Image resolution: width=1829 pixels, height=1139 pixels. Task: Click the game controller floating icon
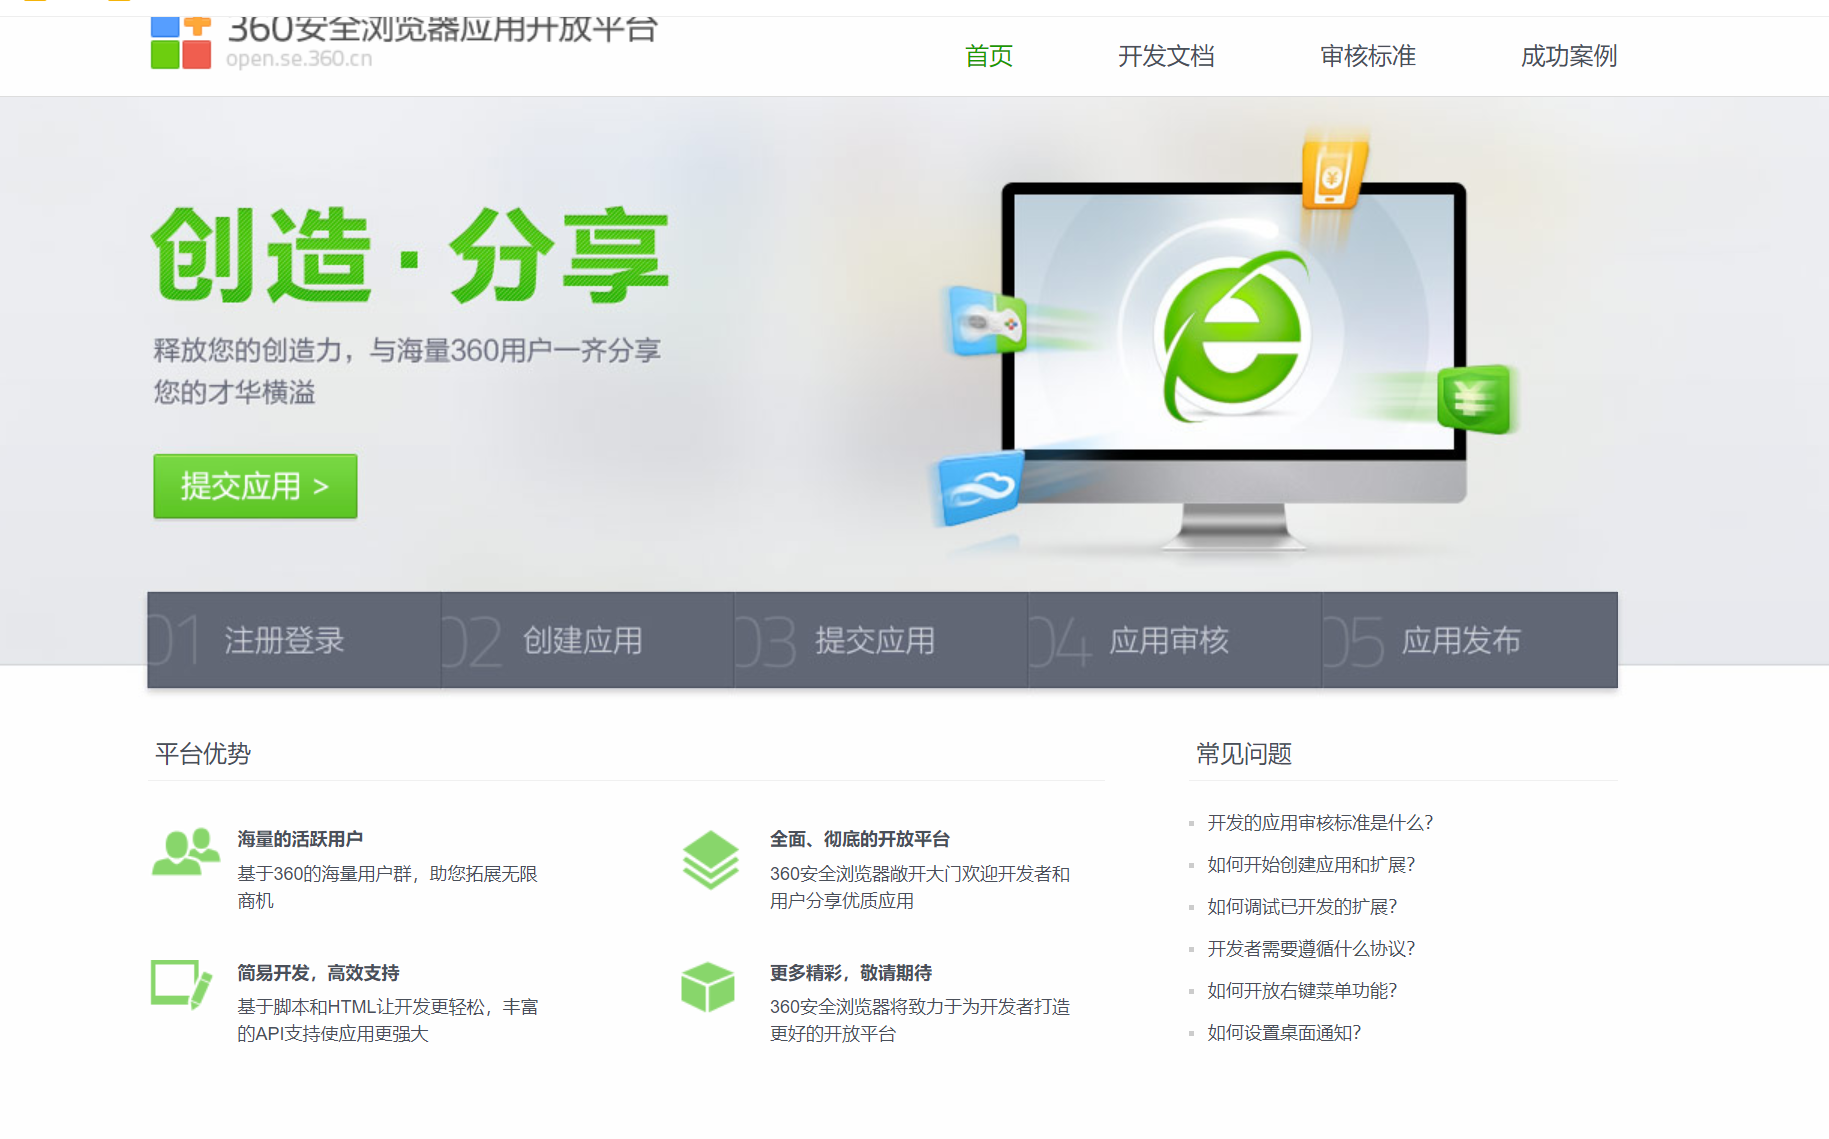987,322
